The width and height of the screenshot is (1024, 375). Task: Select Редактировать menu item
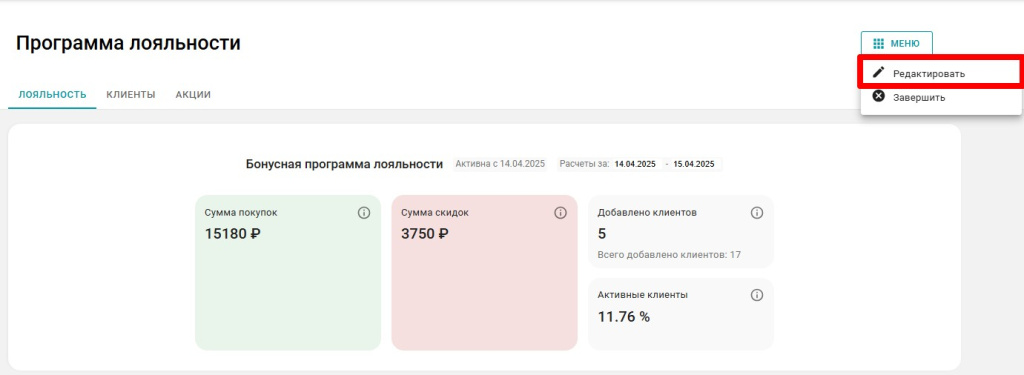tap(940, 73)
